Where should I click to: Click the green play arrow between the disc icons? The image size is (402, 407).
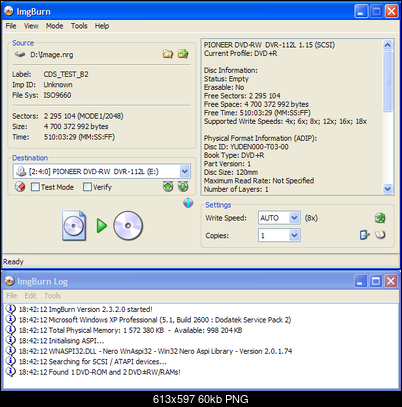[102, 226]
